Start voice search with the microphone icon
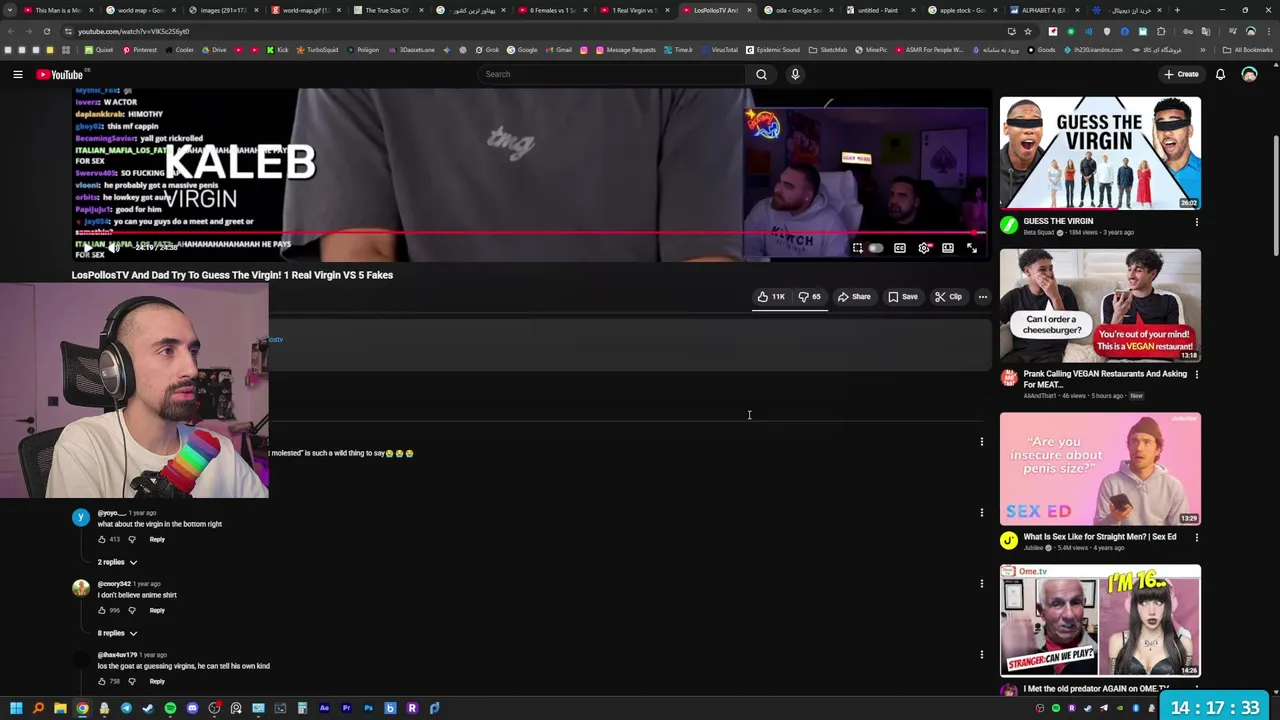 [x=795, y=74]
